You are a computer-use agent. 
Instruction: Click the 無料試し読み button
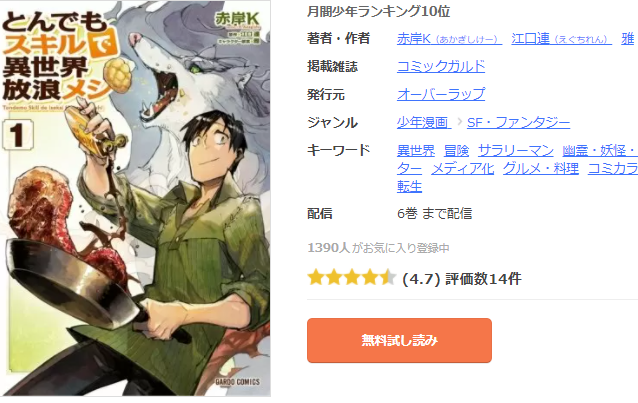(399, 340)
